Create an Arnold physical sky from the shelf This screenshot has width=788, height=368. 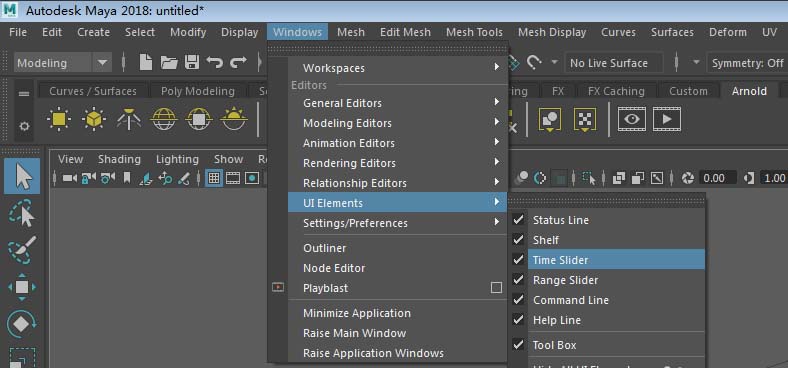point(234,119)
